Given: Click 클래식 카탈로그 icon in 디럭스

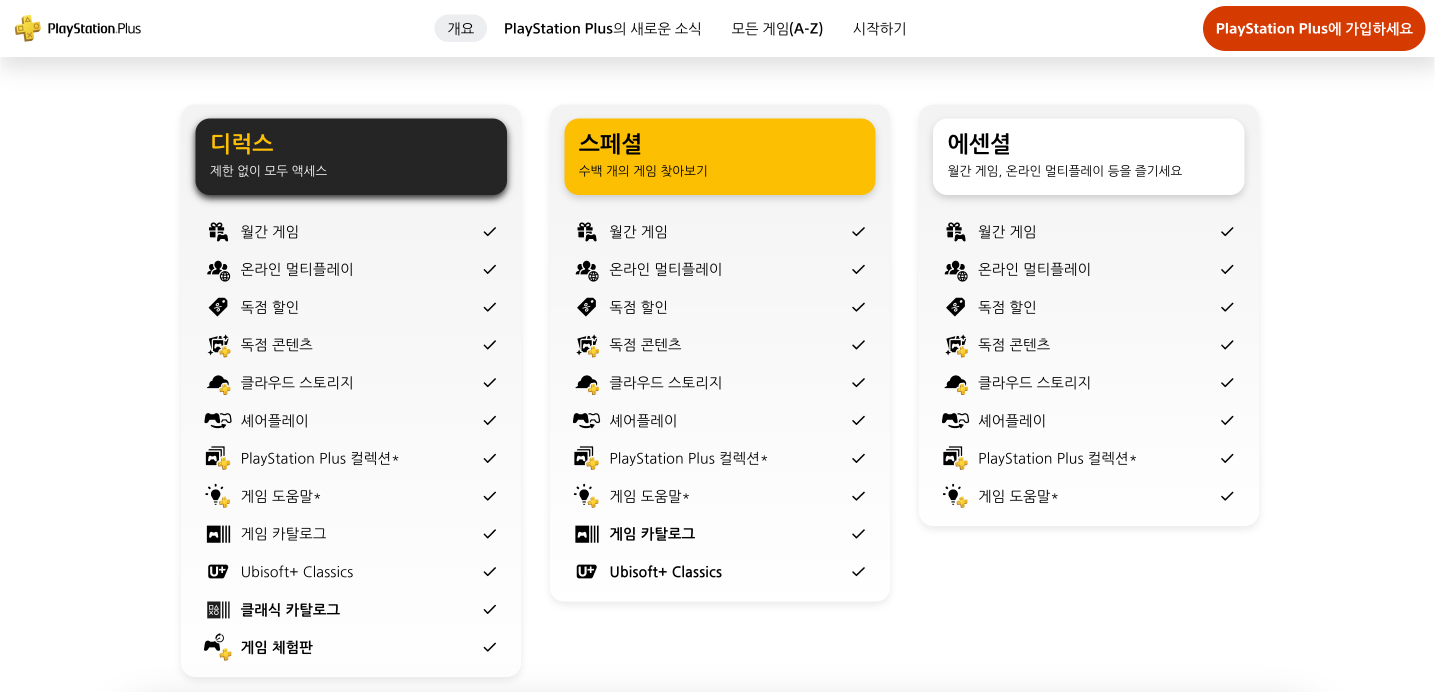Looking at the screenshot, I should pos(218,609).
